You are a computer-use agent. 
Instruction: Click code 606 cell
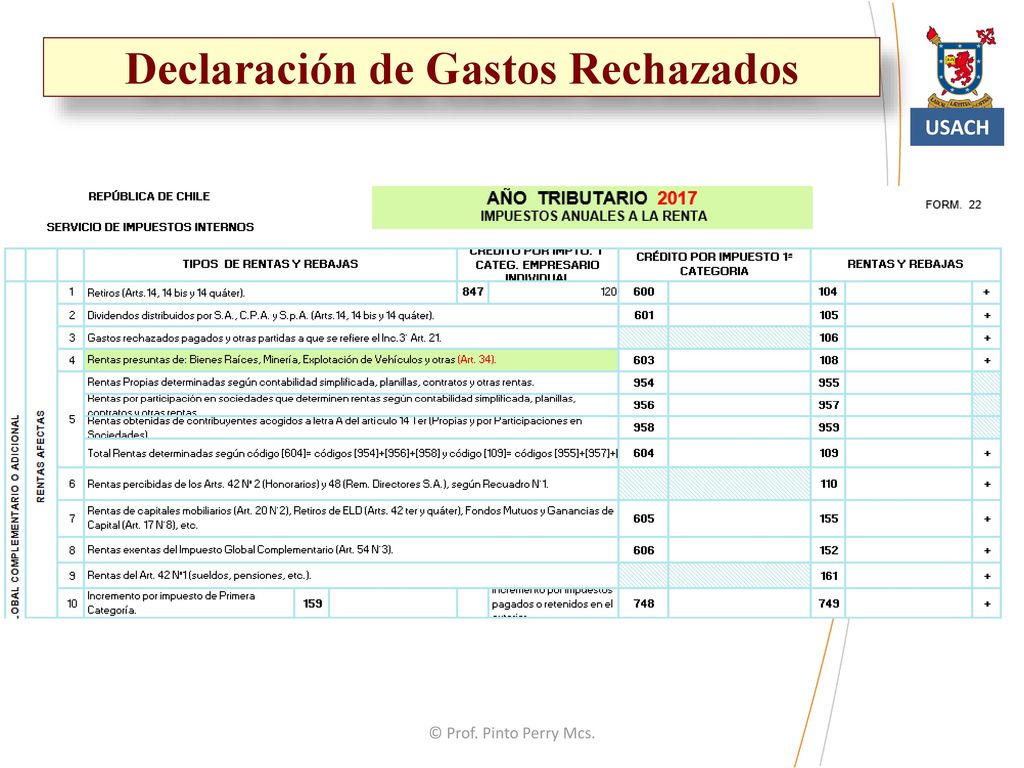(x=643, y=550)
